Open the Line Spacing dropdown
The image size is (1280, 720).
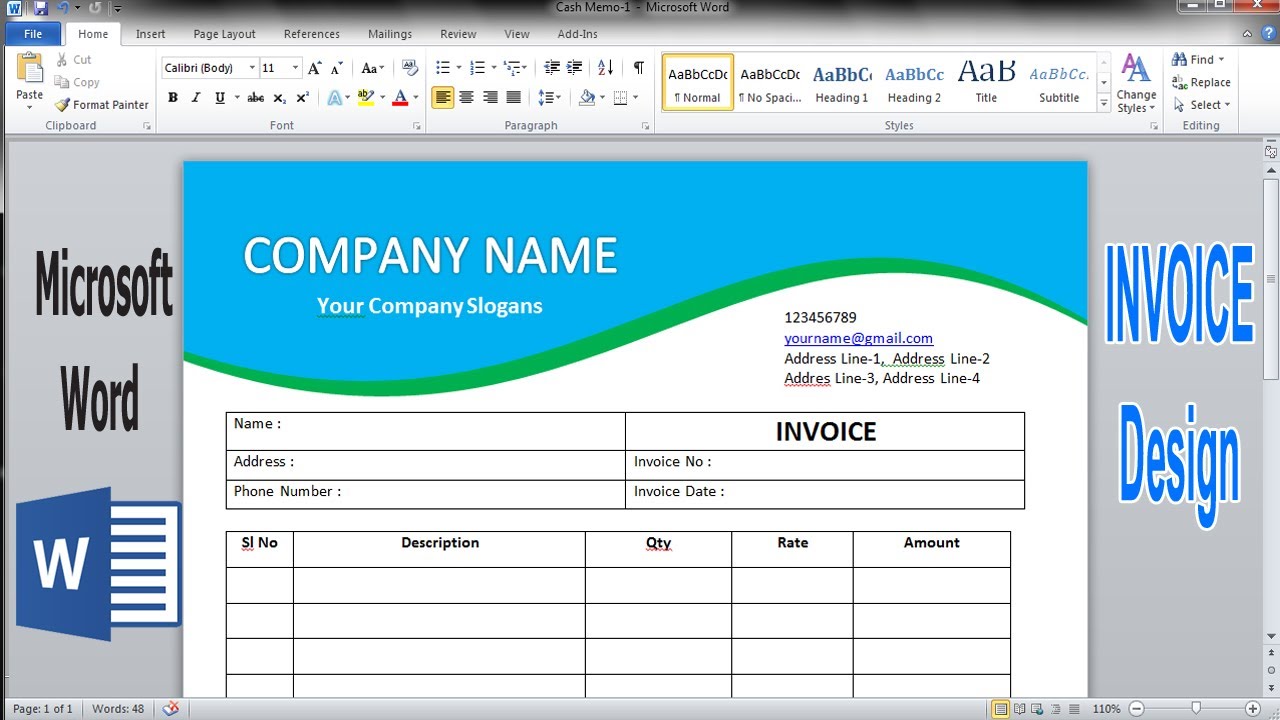[x=549, y=98]
